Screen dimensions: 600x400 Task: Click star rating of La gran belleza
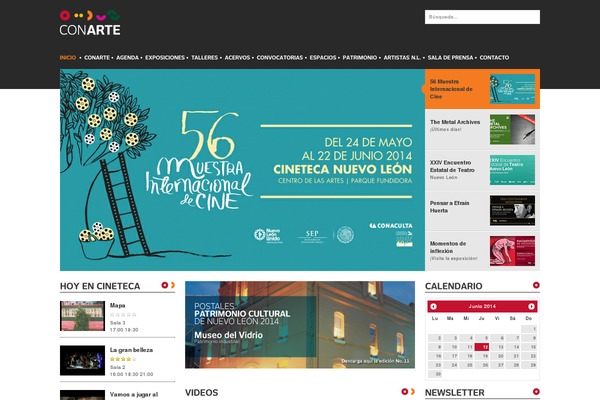pos(123,359)
